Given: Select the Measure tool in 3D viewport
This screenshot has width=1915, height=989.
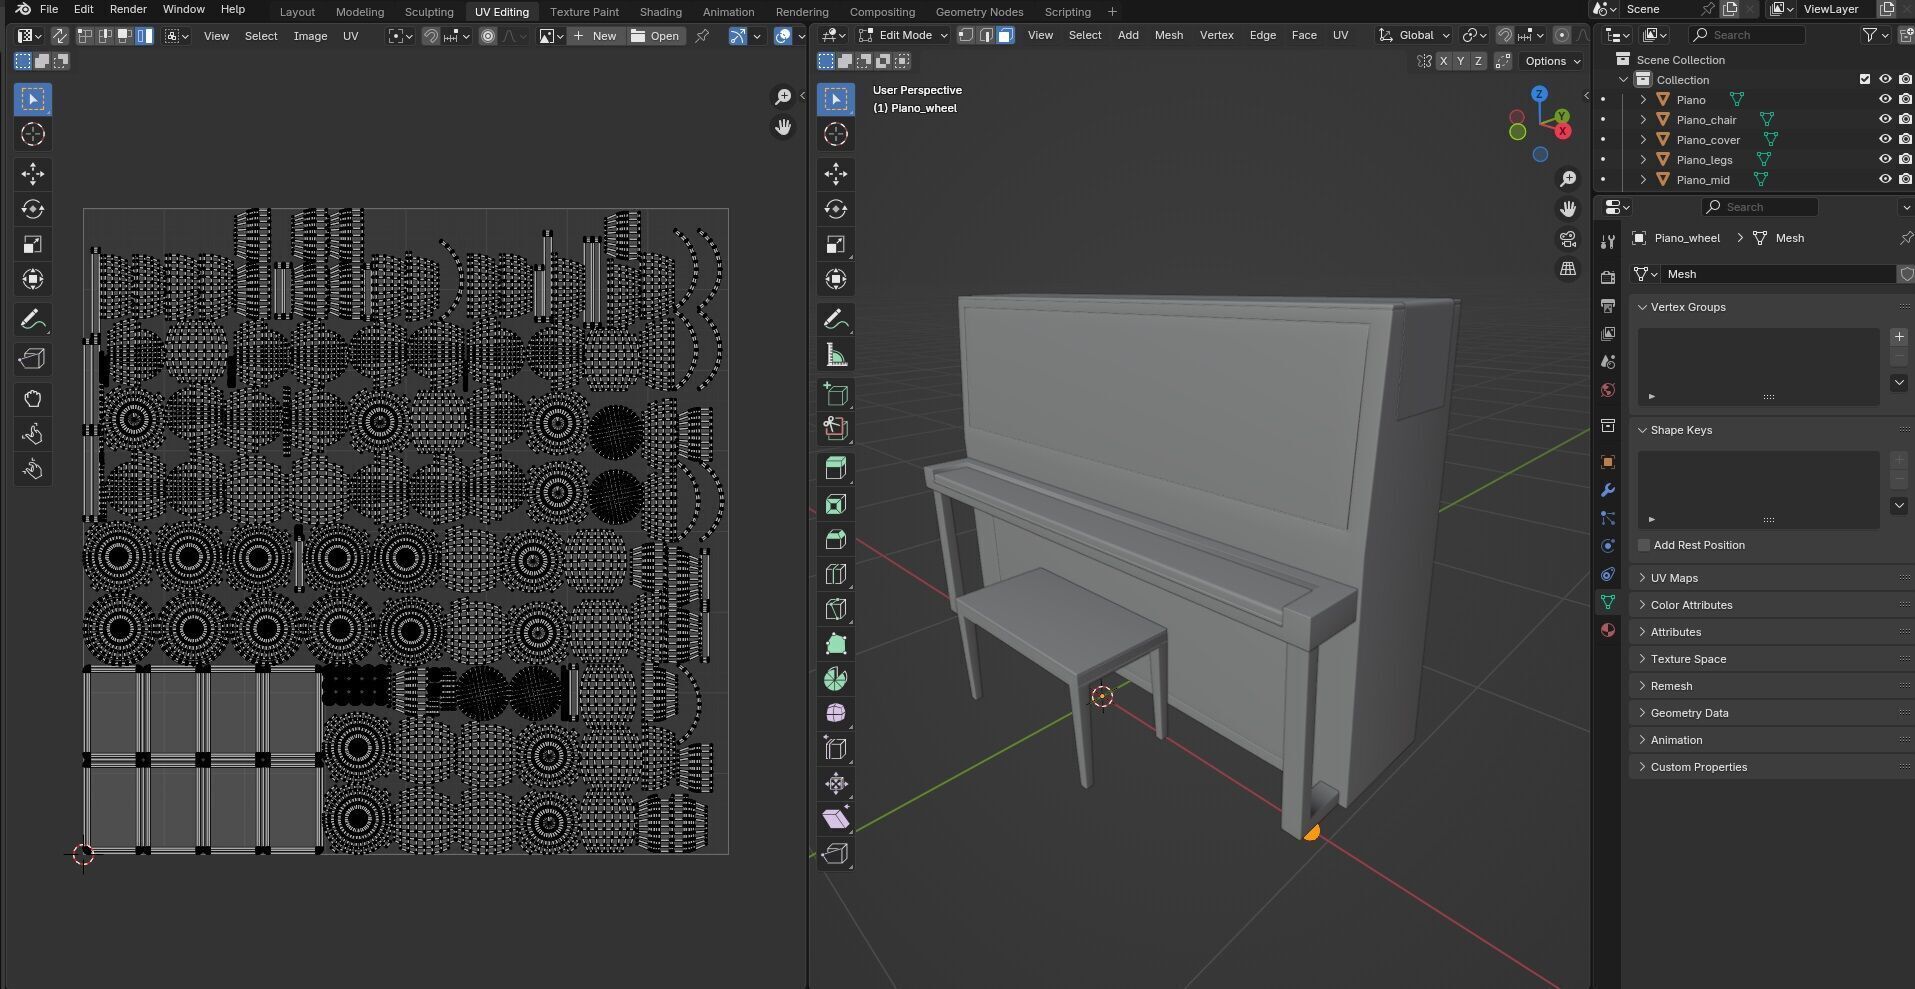Looking at the screenshot, I should [836, 355].
